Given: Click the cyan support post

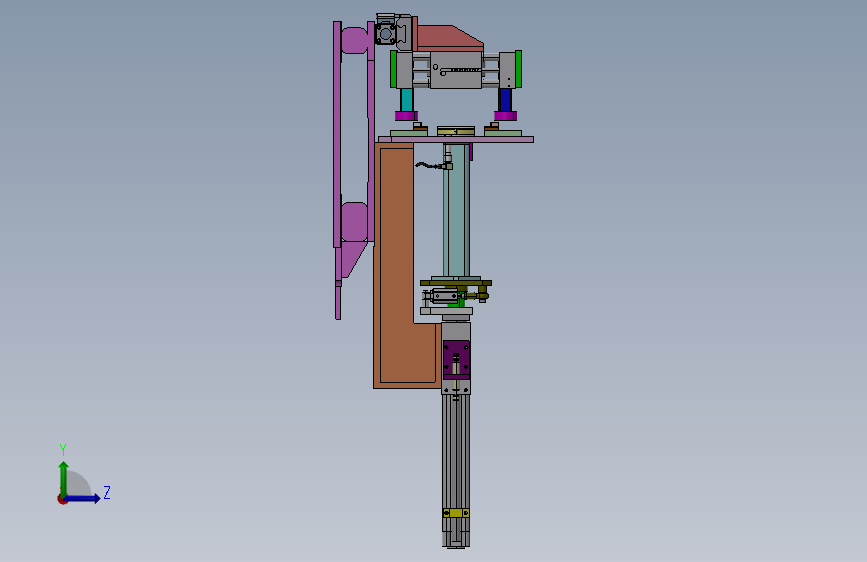Looking at the screenshot, I should pyautogui.click(x=406, y=100).
